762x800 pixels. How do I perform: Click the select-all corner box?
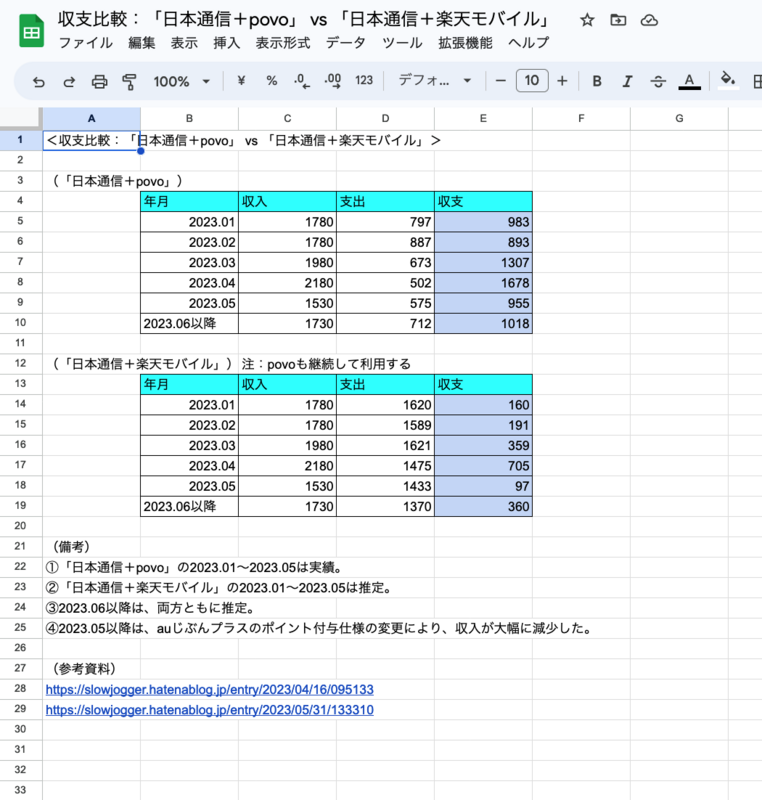pyautogui.click(x=20, y=118)
